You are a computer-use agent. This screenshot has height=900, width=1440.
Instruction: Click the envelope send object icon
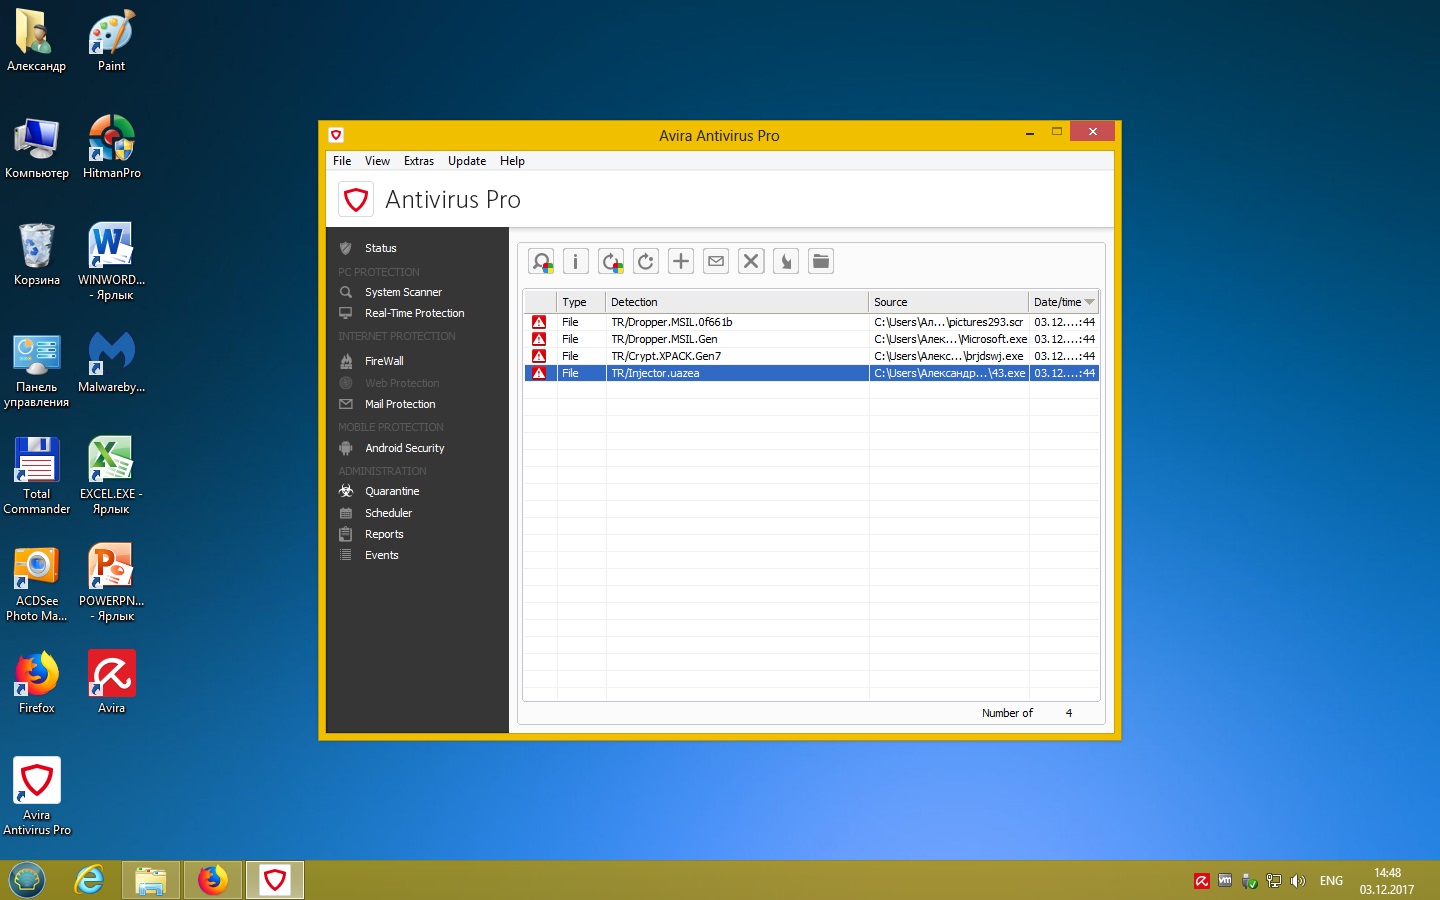(716, 262)
